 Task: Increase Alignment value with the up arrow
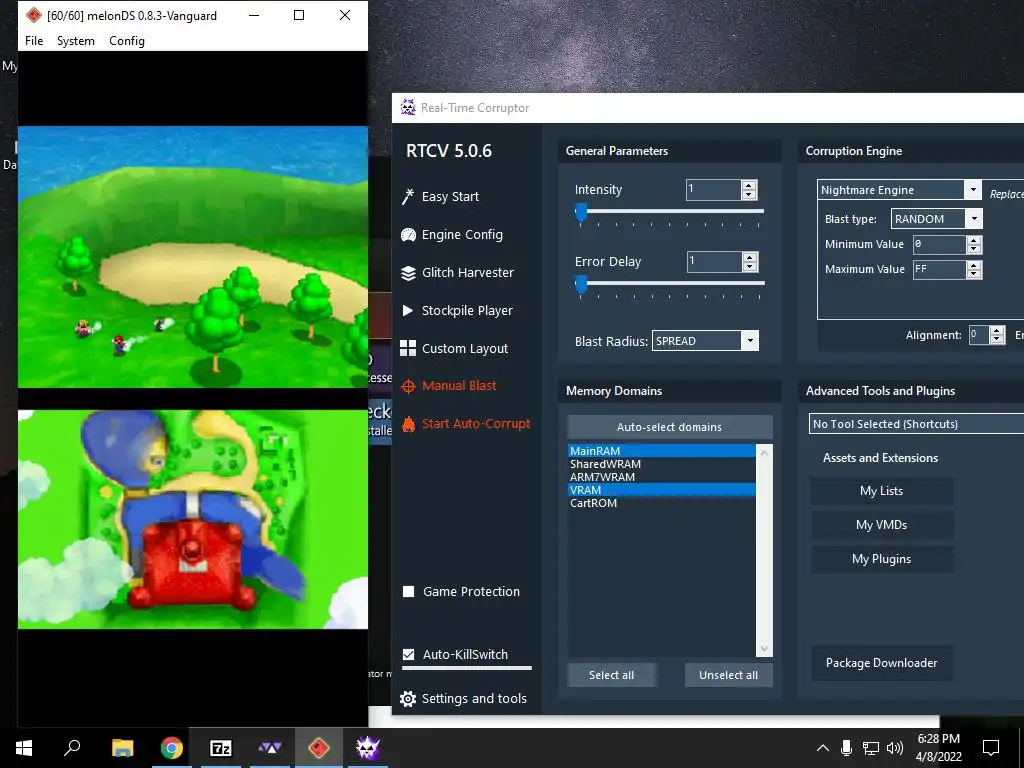997,331
